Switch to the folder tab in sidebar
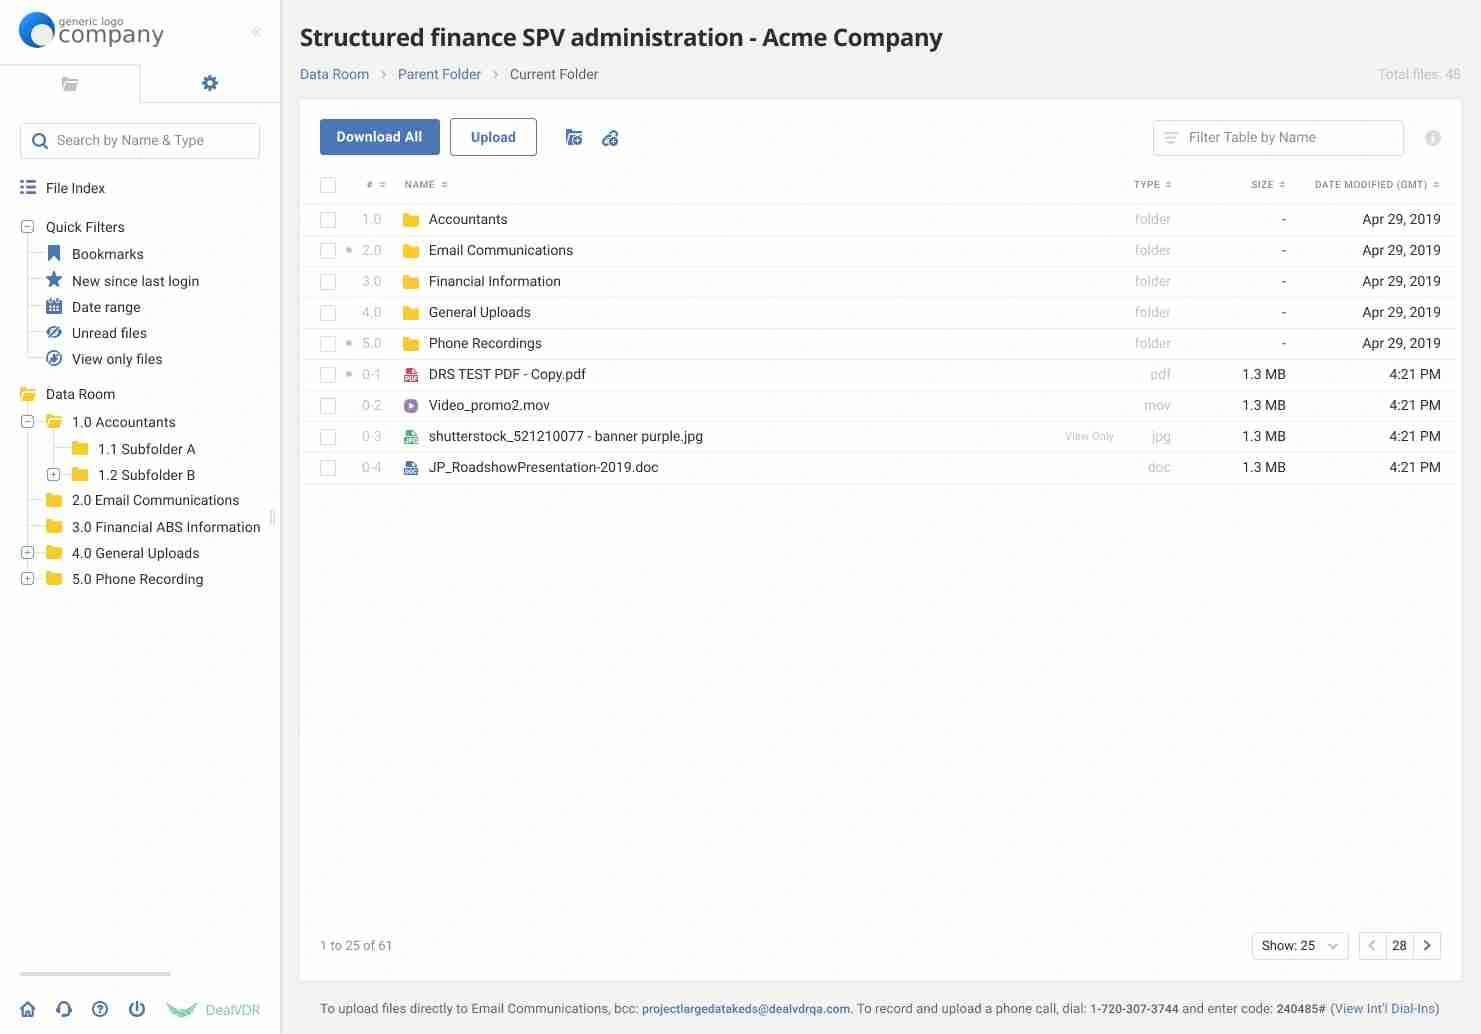Viewport: 1481px width, 1034px height. pos(70,84)
